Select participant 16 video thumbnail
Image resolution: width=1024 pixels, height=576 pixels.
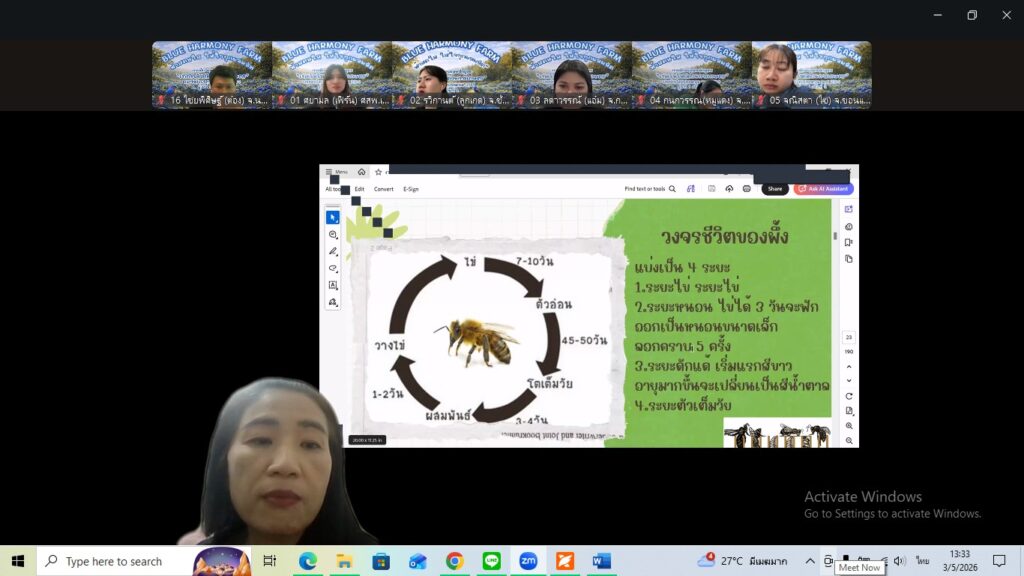pyautogui.click(x=212, y=74)
